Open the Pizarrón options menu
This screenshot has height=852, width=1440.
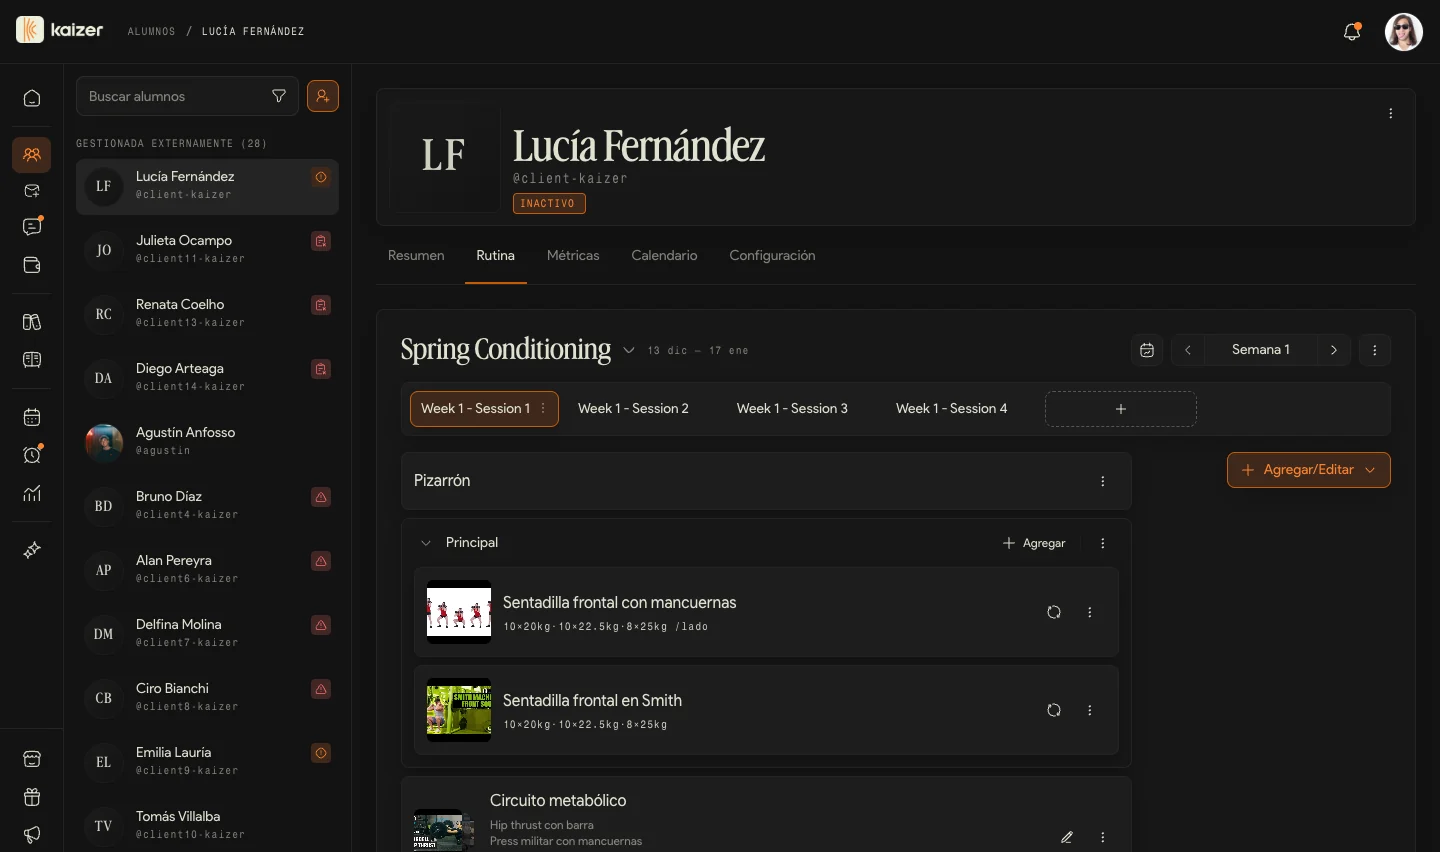tap(1103, 481)
